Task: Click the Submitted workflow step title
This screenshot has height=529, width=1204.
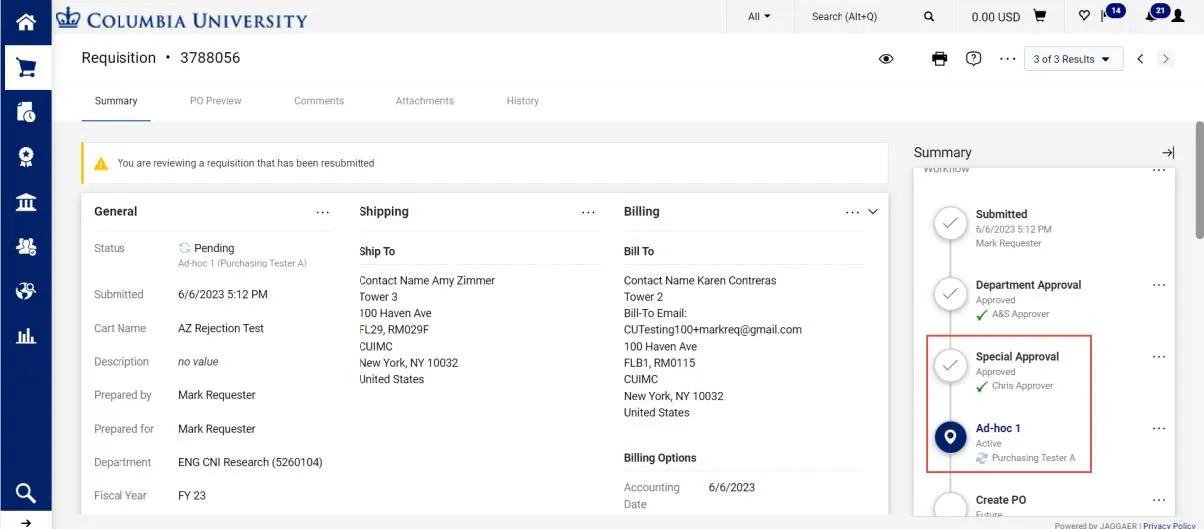Action: (x=1001, y=214)
